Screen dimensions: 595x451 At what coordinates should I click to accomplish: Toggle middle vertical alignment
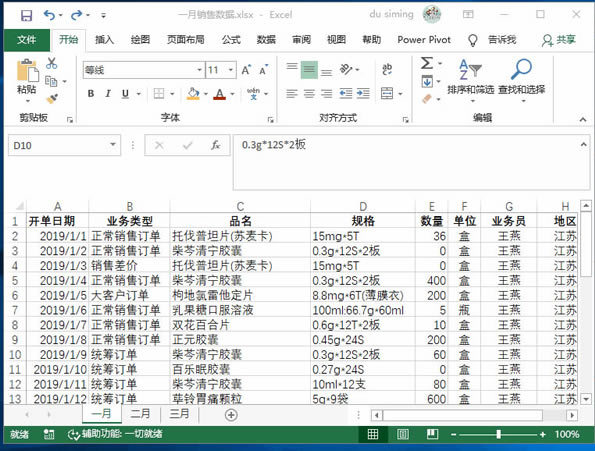309,69
